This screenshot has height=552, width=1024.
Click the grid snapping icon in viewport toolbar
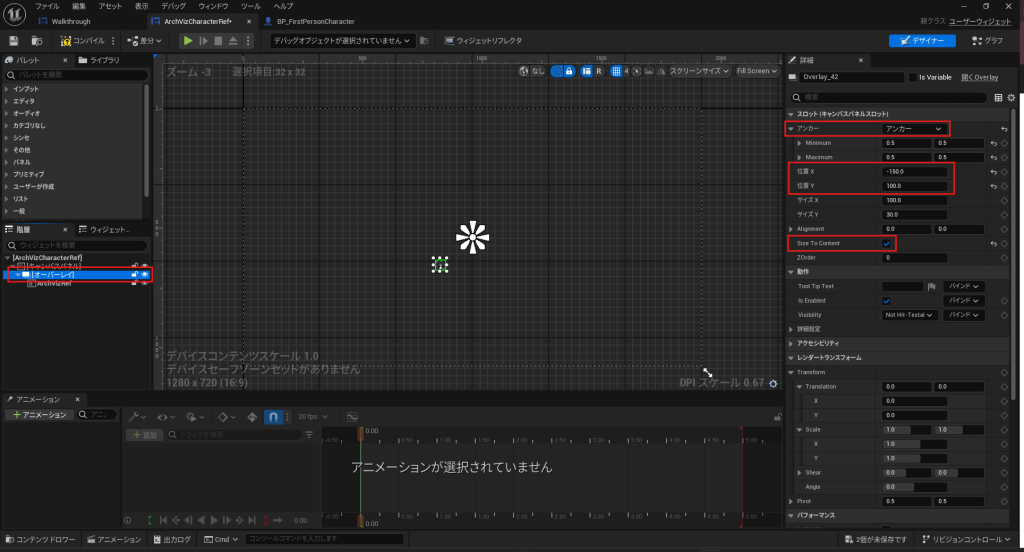point(616,71)
